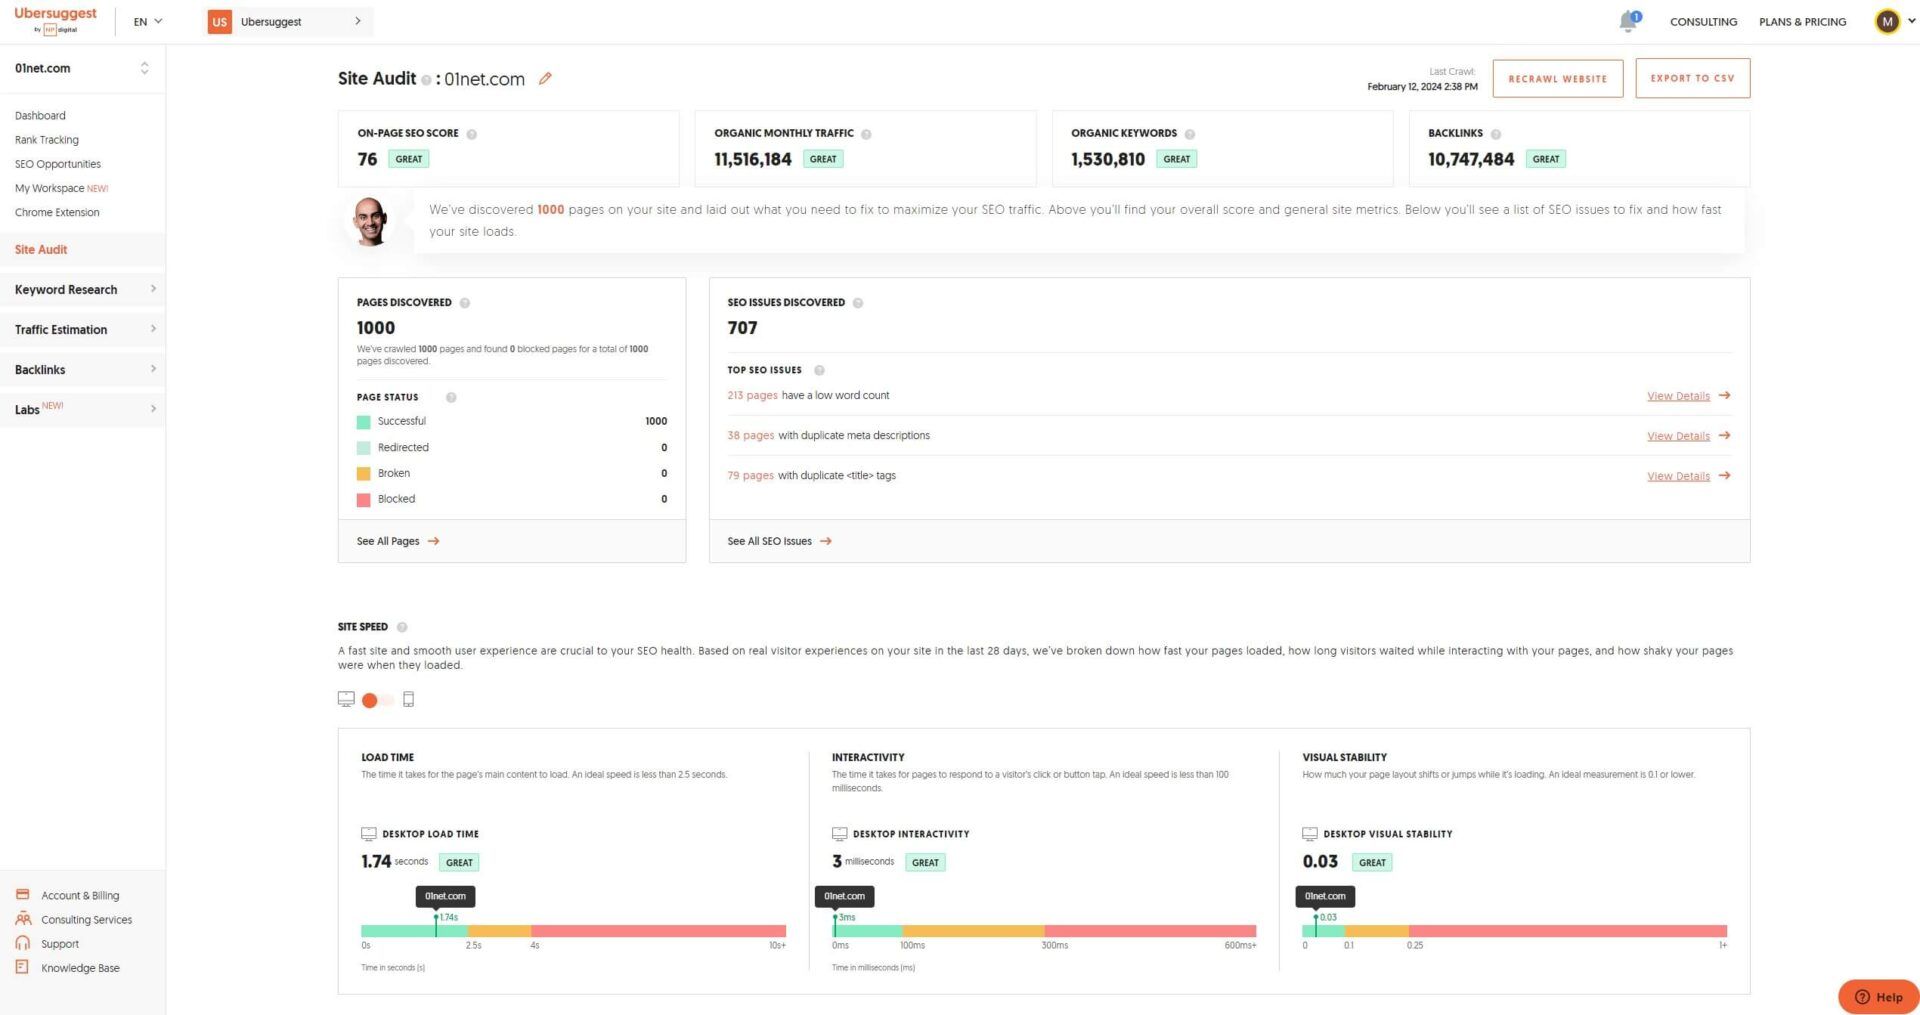Open Plans & Pricing in top navigation
Screen dimensions: 1920x1015
pyautogui.click(x=1802, y=21)
